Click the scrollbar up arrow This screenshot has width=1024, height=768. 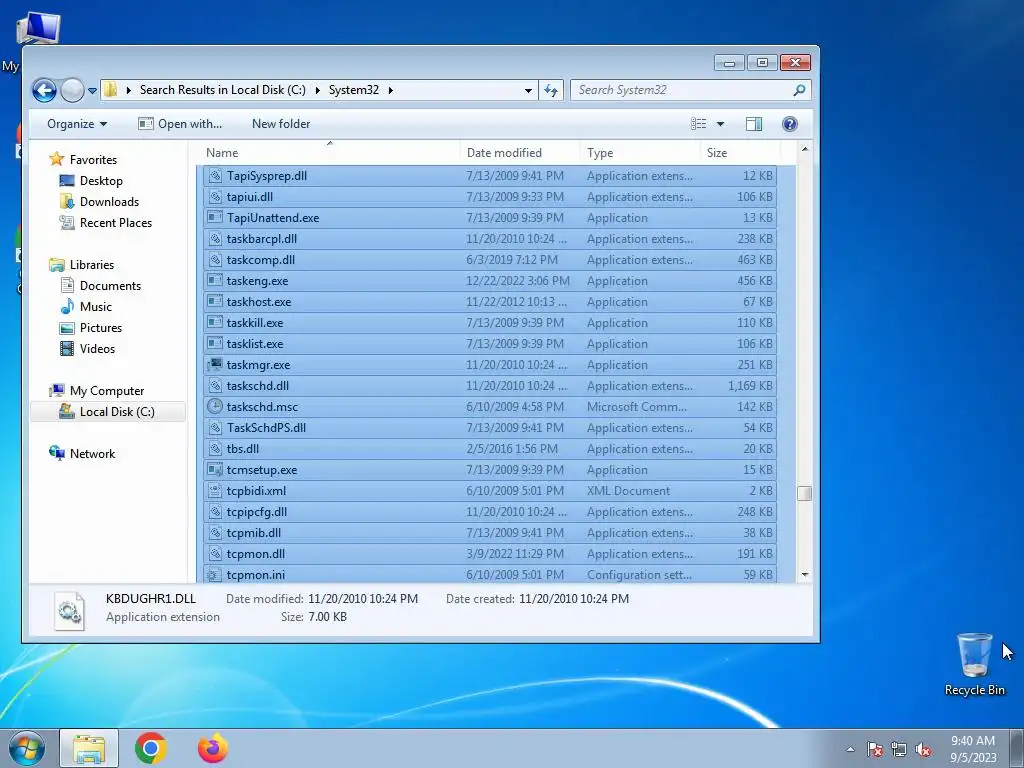pyautogui.click(x=805, y=149)
